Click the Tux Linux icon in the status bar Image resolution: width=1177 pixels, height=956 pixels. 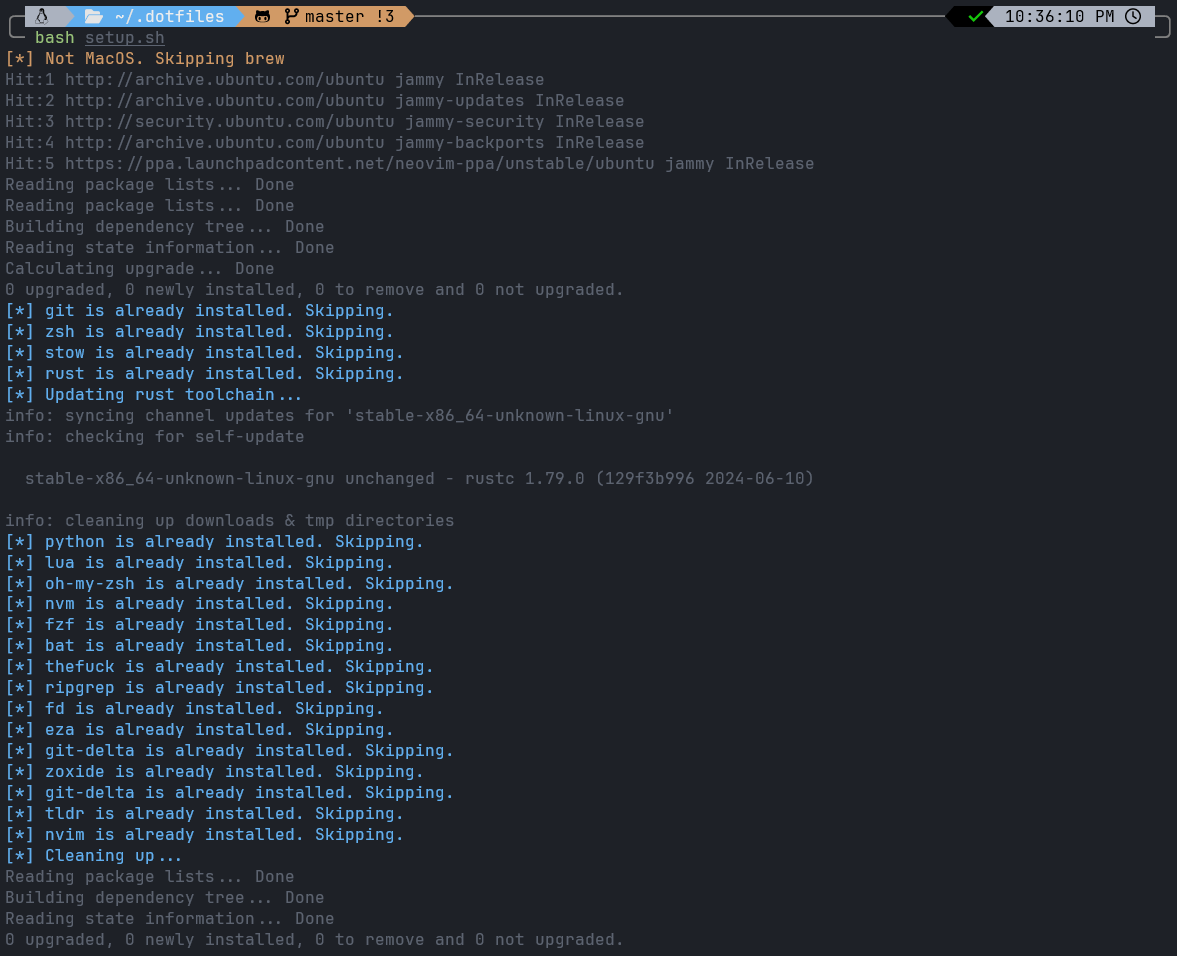tap(42, 16)
